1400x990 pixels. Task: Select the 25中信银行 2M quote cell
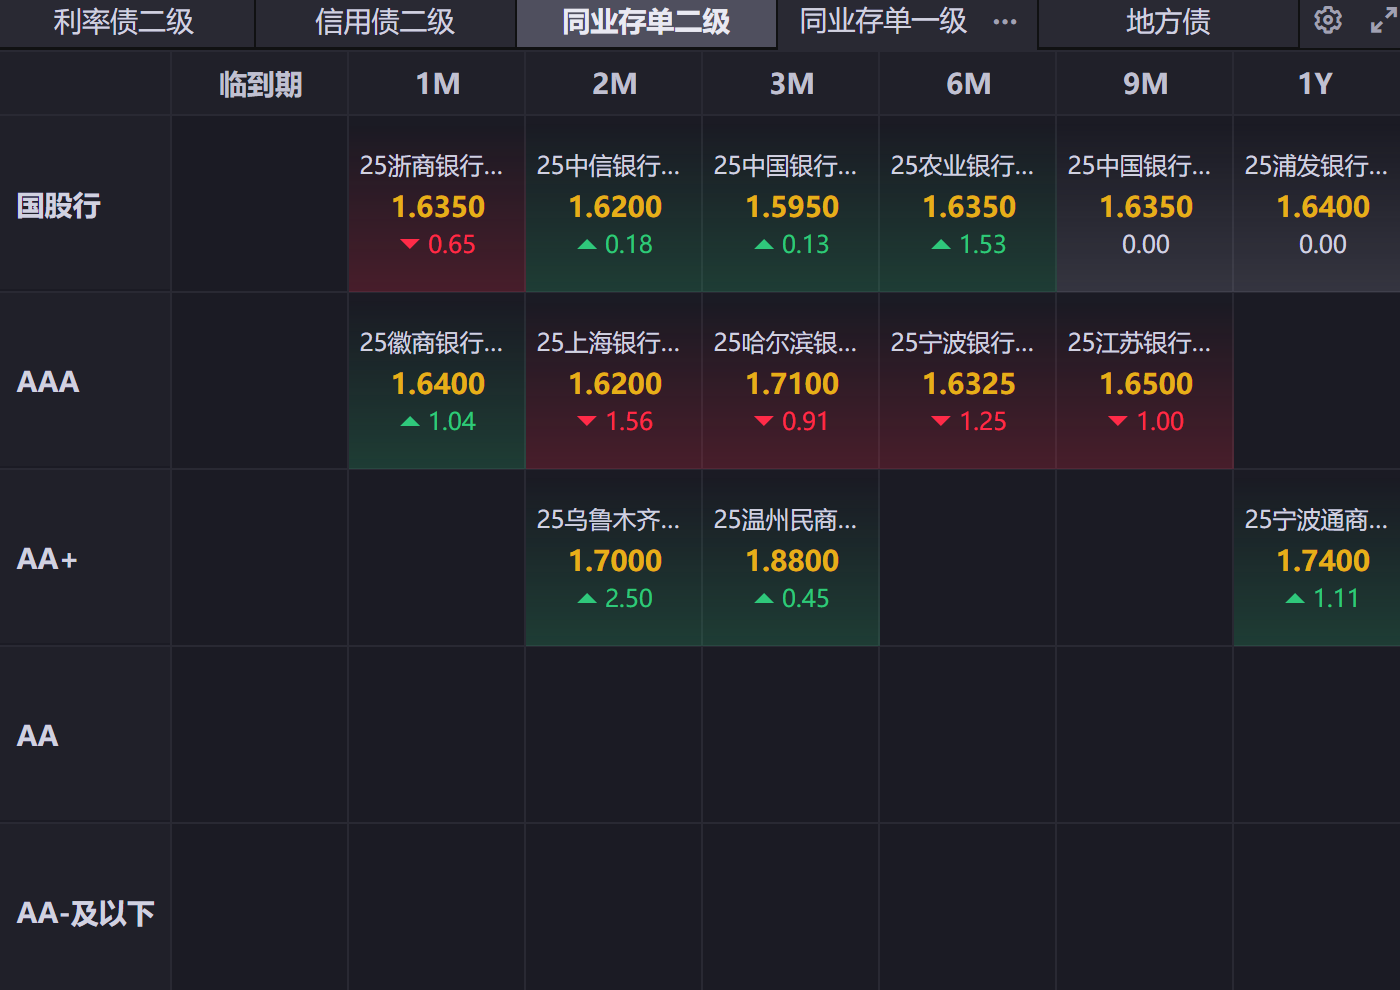point(614,205)
